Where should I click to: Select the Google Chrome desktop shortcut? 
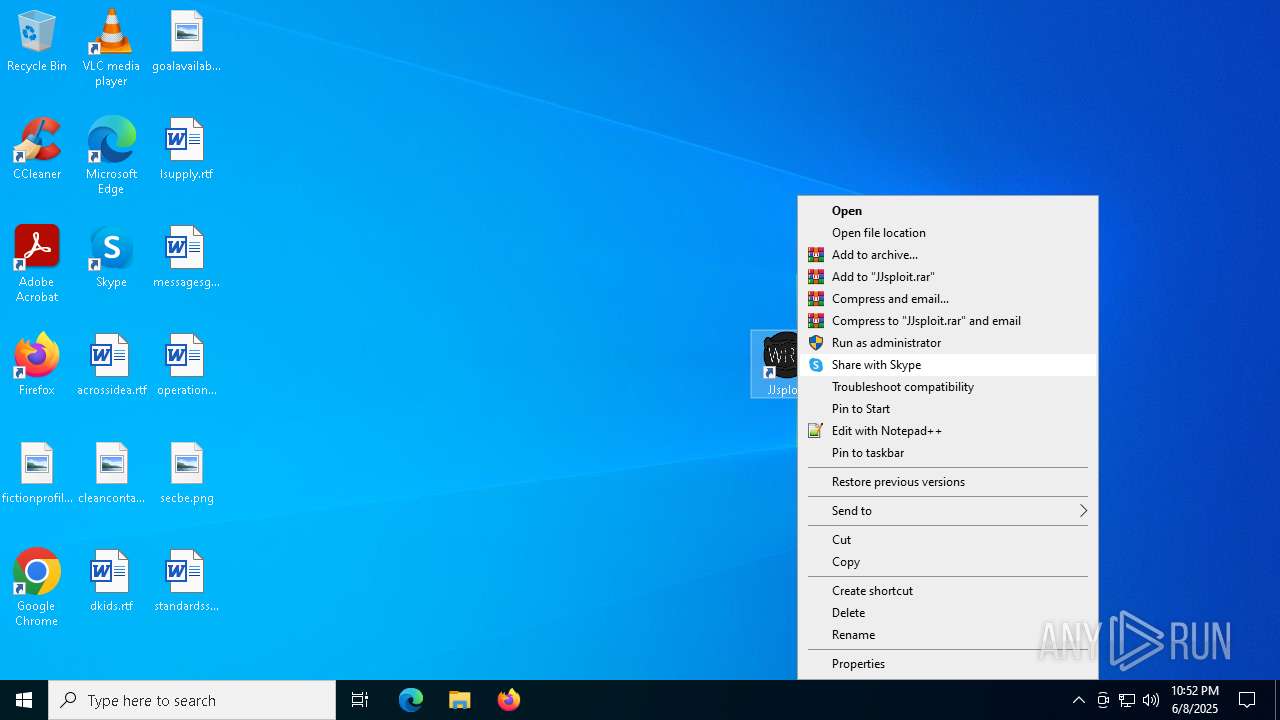pyautogui.click(x=37, y=588)
